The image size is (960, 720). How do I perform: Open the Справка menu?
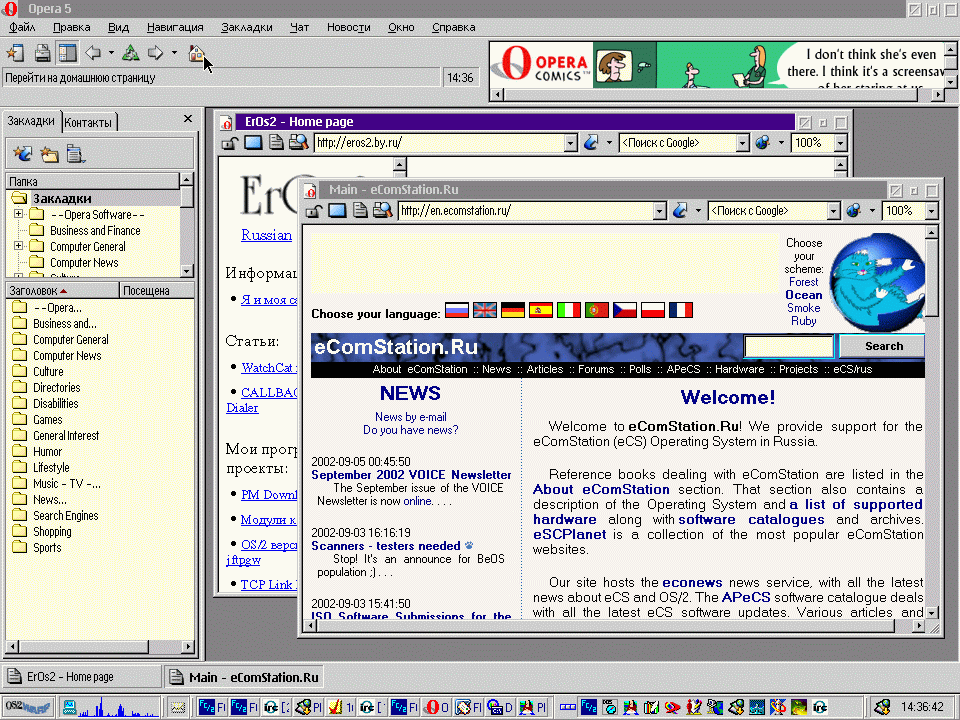pos(454,27)
